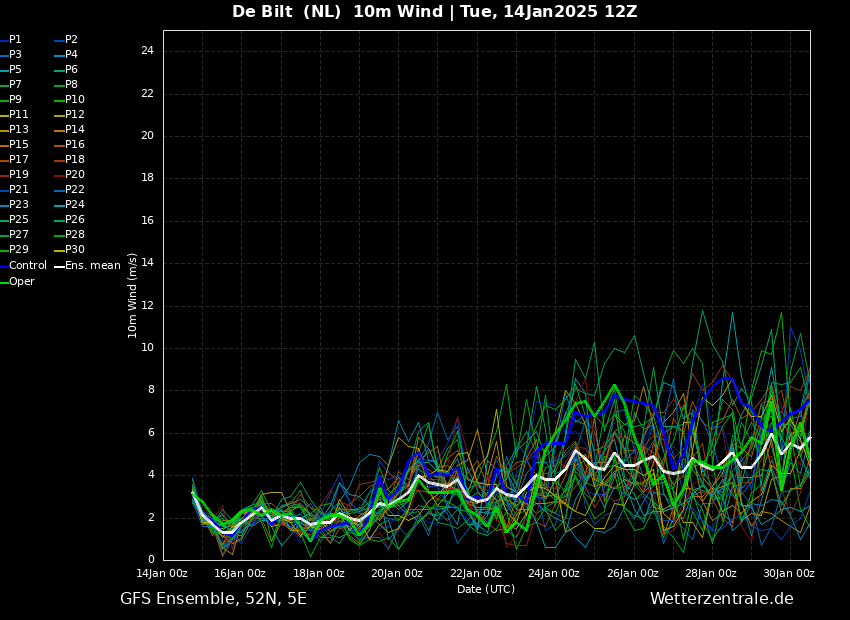Click the 24Jan 00z axis label
850x620 pixels.
[553, 574]
